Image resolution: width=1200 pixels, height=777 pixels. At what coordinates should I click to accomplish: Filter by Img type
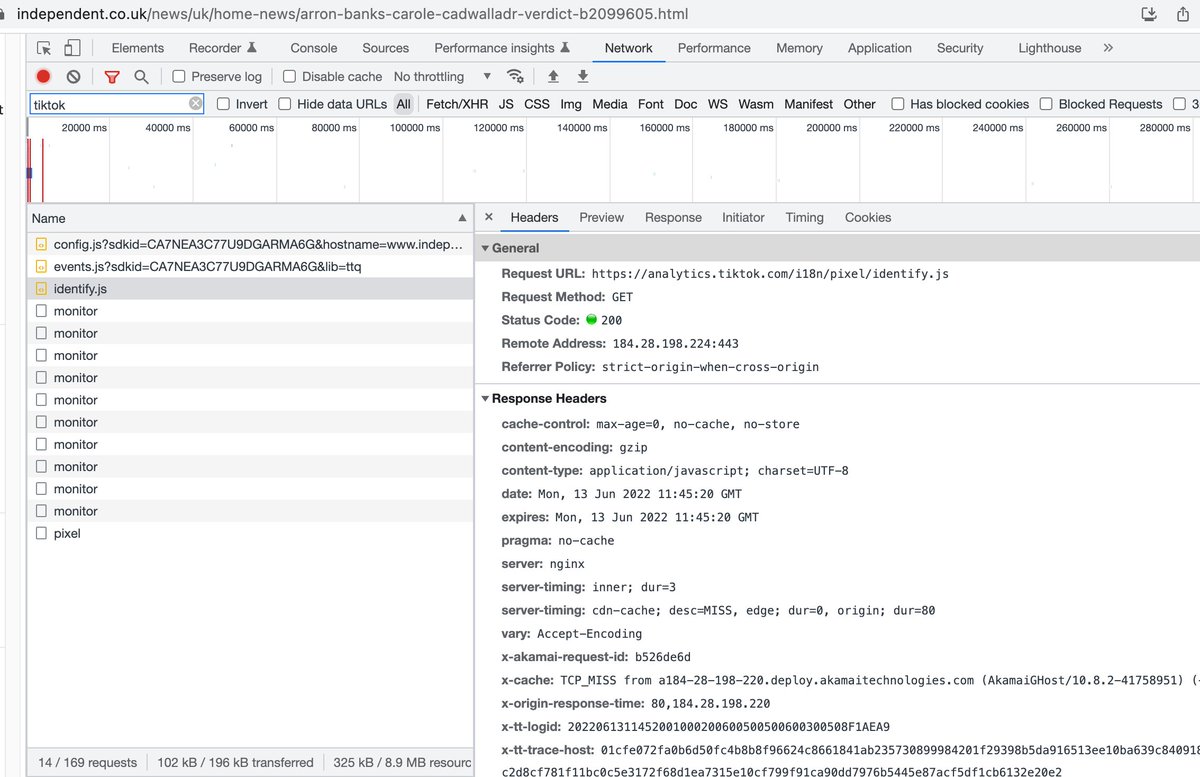click(x=571, y=104)
